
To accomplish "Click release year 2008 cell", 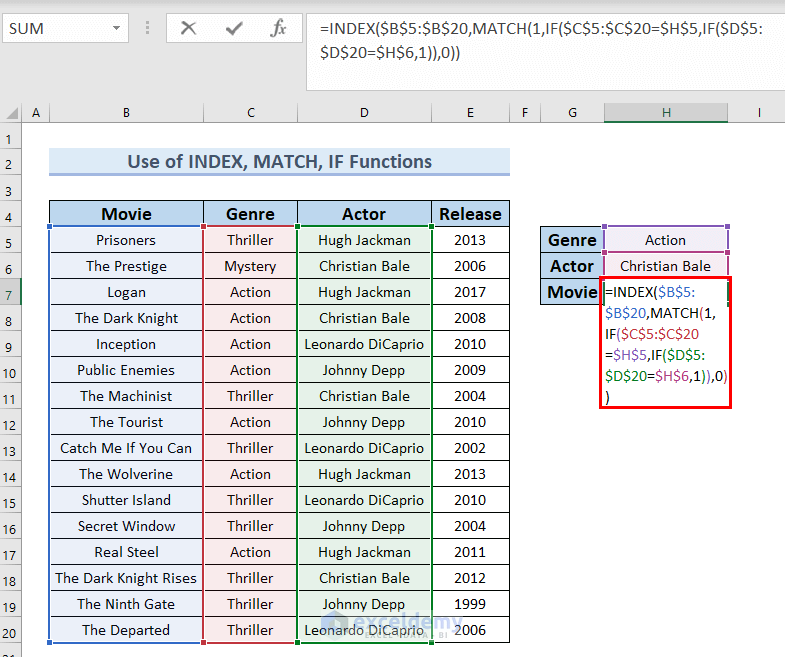I will point(471,318).
